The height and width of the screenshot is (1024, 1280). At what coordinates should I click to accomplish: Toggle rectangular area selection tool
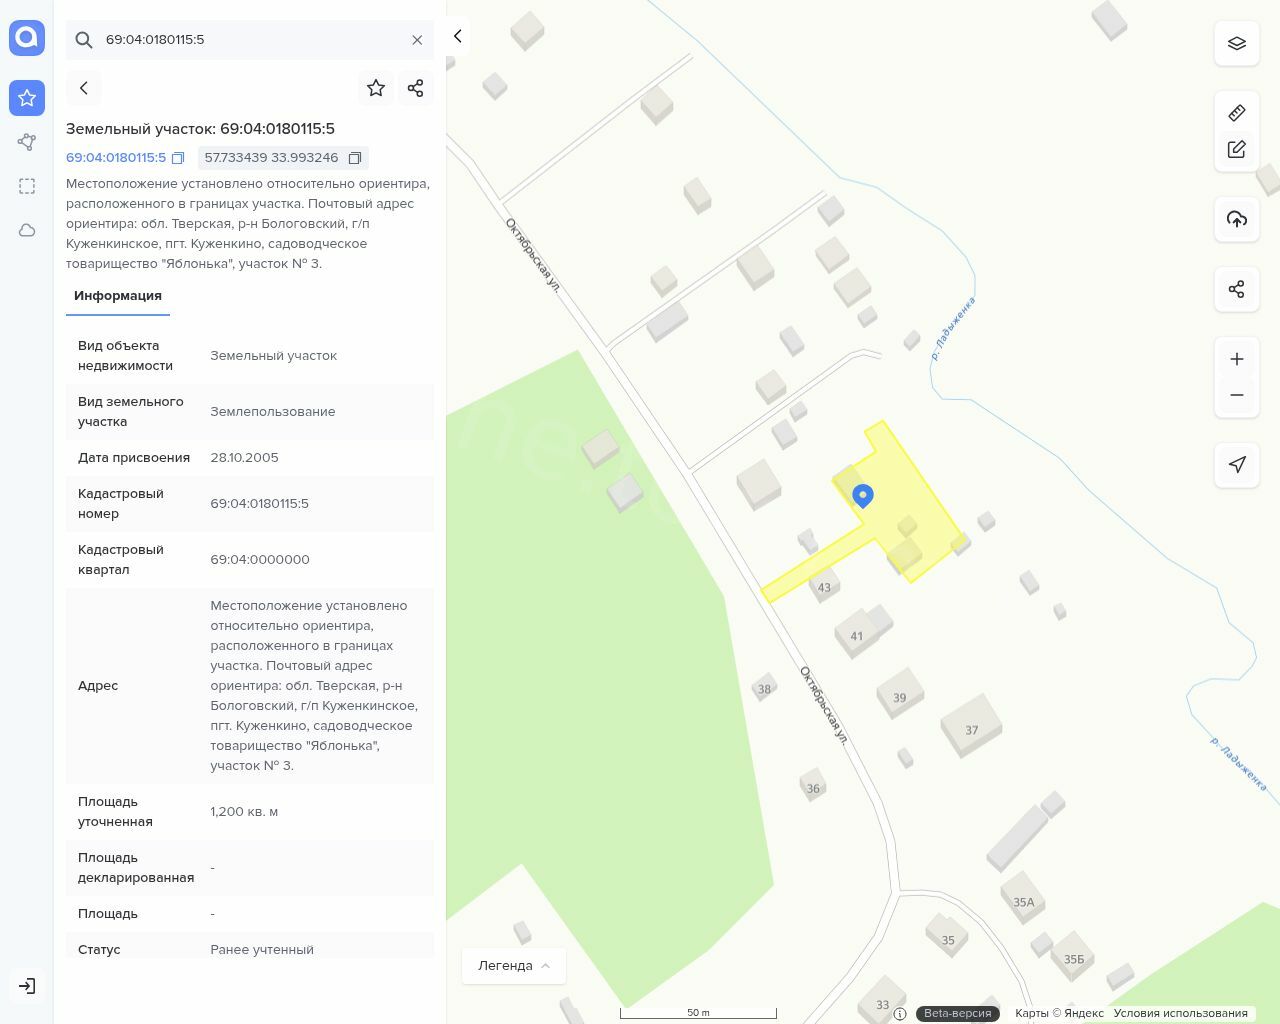tap(27, 186)
